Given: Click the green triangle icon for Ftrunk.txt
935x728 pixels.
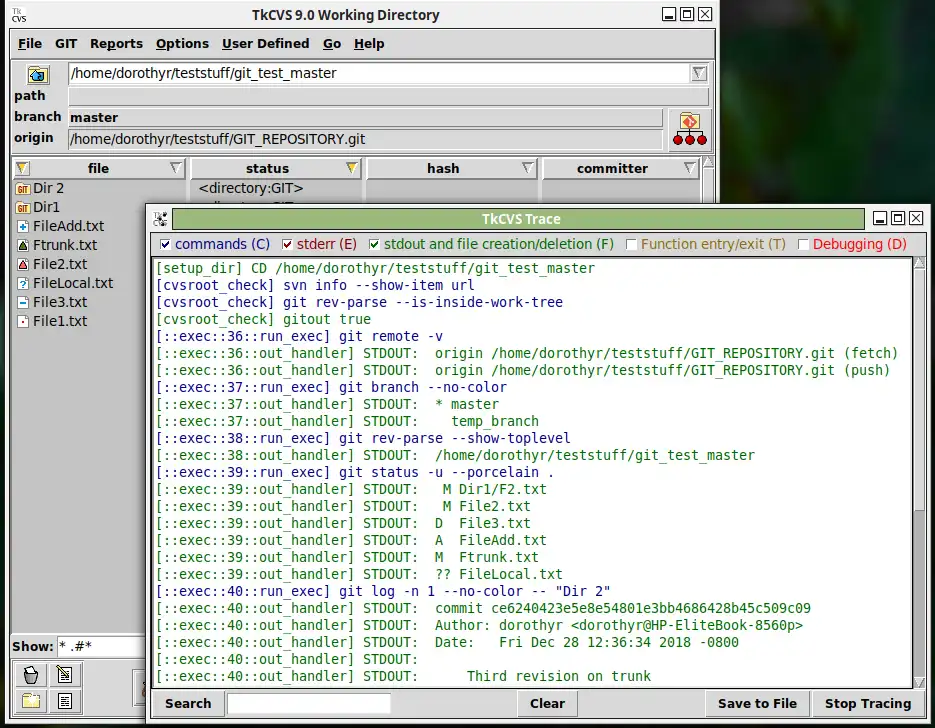Looking at the screenshot, I should point(23,245).
